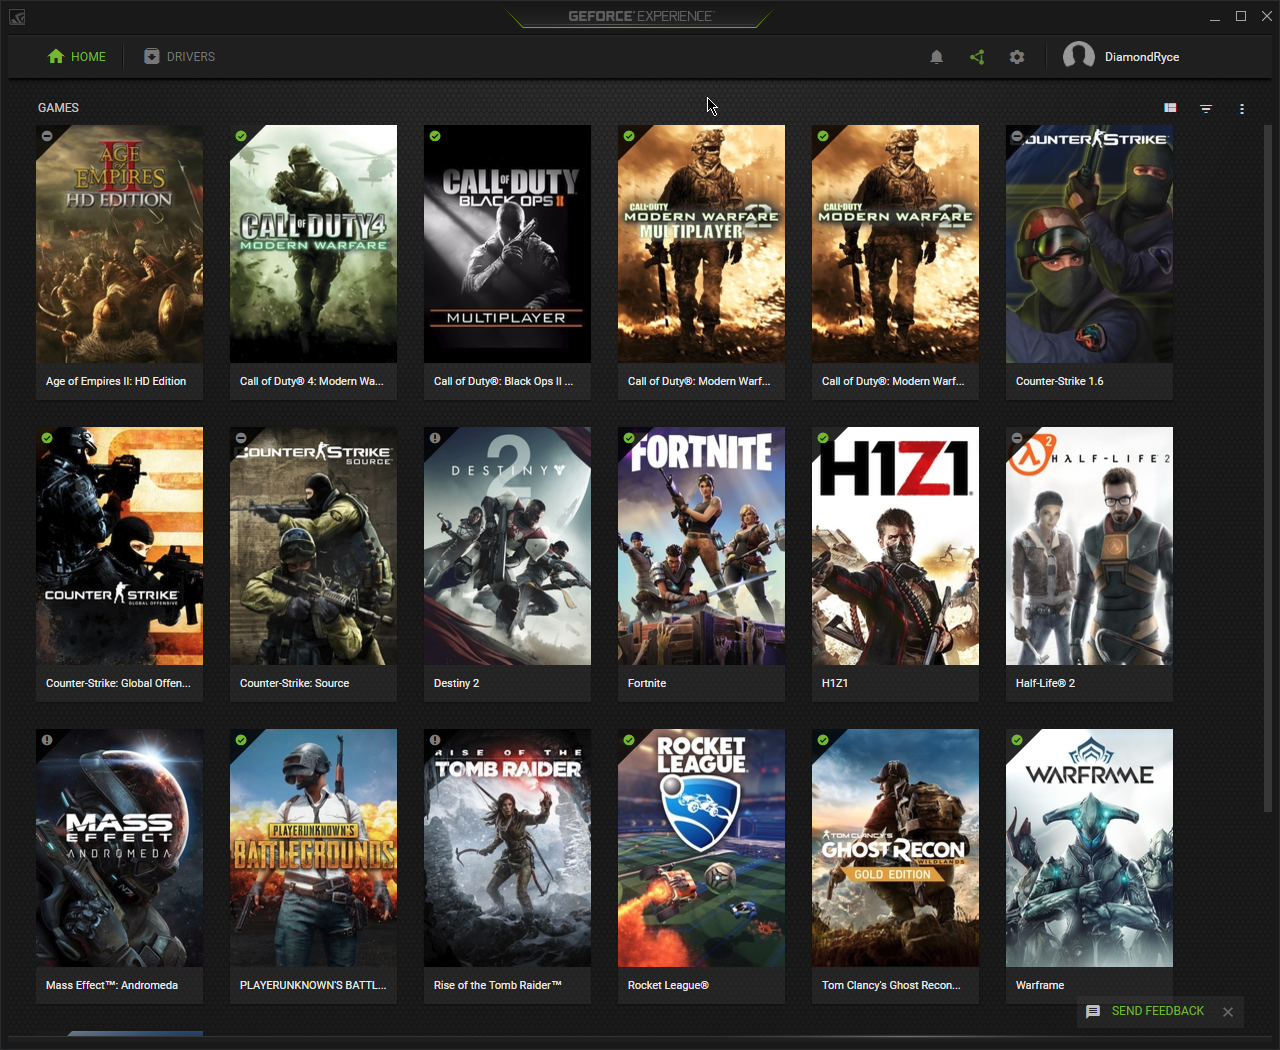Open Rise of the Tomb Raider cover
This screenshot has width=1280, height=1050.
click(508, 848)
